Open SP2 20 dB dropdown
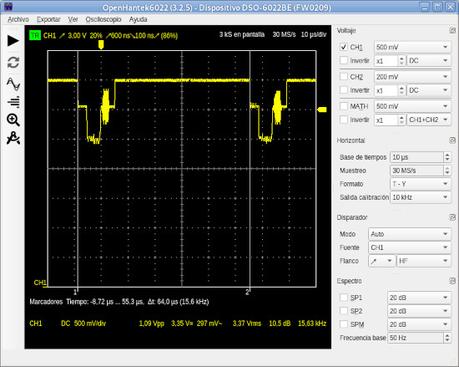Image resolution: width=459 pixels, height=367 pixels. coord(419,311)
